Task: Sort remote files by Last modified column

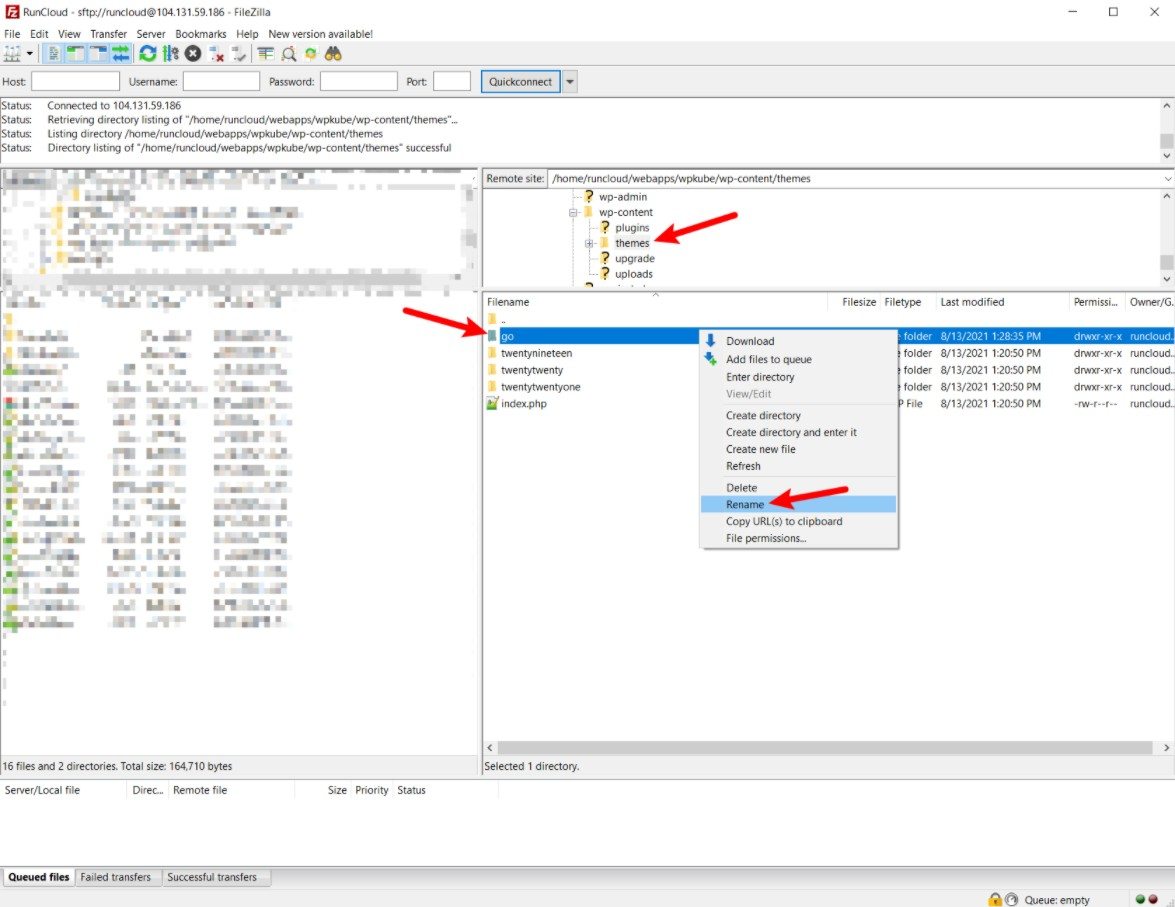Action: [x=1003, y=302]
